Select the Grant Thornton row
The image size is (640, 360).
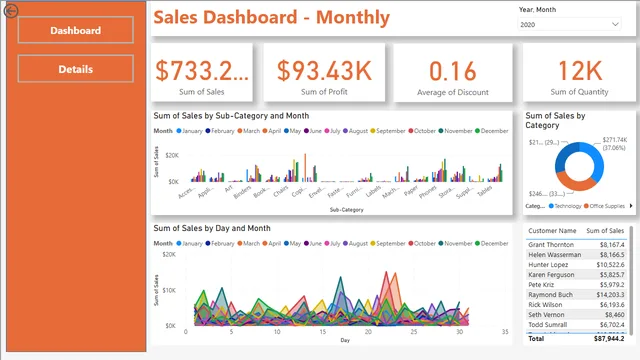point(576,244)
